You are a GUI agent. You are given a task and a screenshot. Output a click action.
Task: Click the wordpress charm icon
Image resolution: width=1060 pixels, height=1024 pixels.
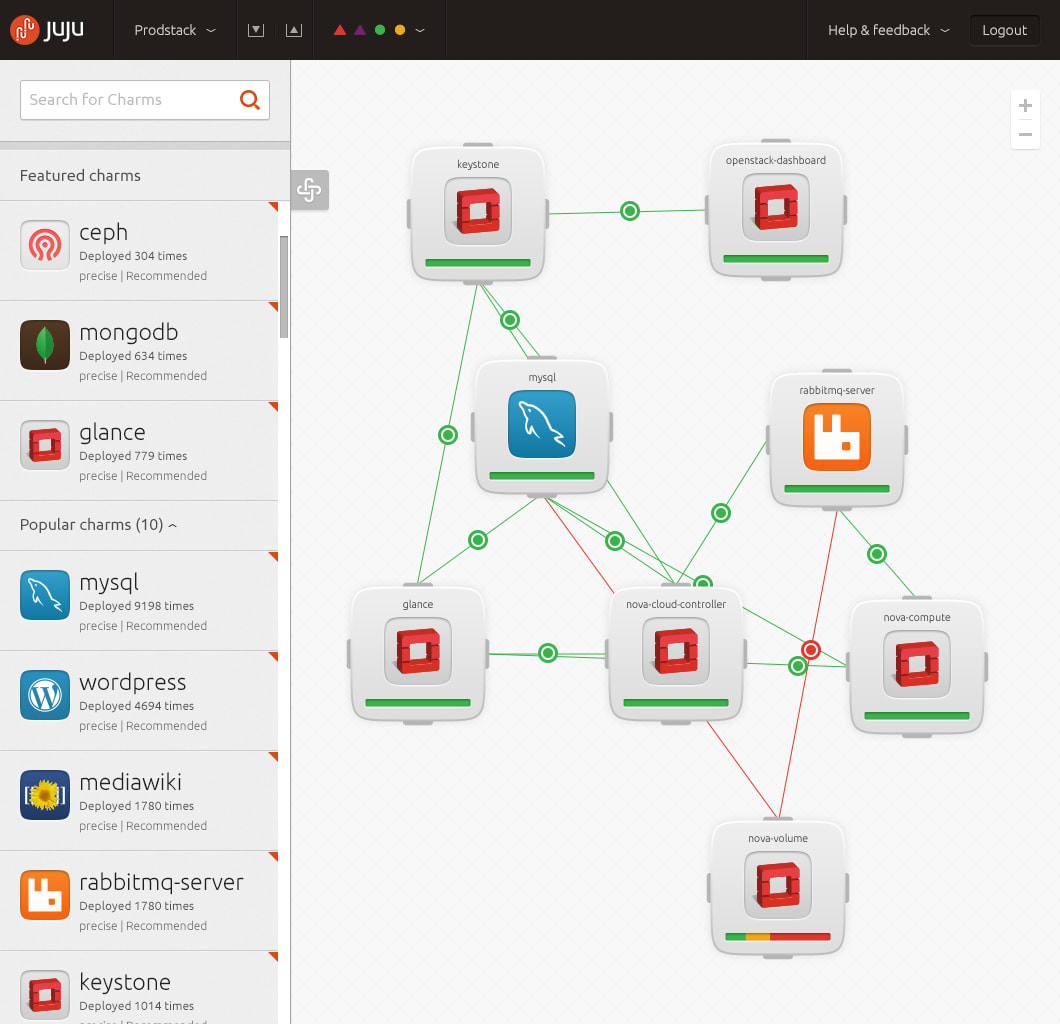(x=45, y=695)
